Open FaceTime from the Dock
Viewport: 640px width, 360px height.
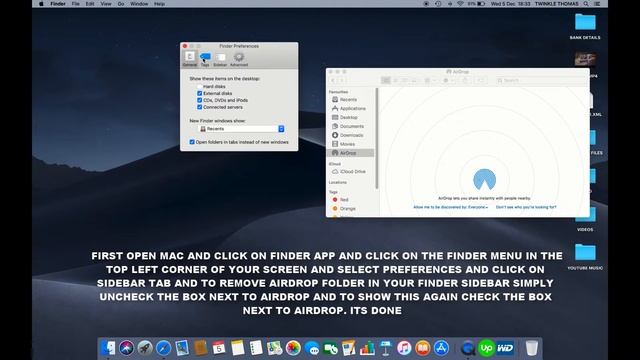(x=330, y=348)
